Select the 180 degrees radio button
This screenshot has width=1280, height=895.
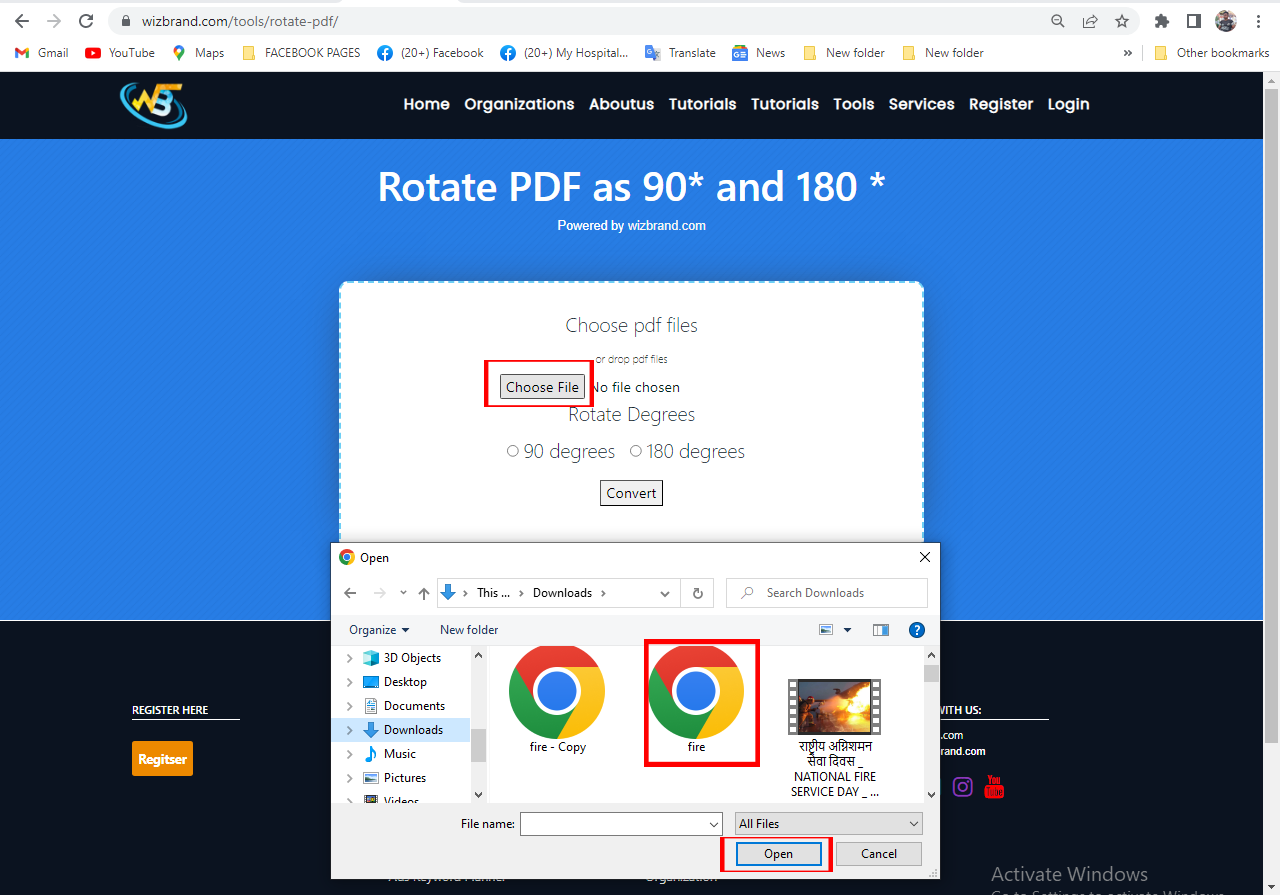point(636,452)
